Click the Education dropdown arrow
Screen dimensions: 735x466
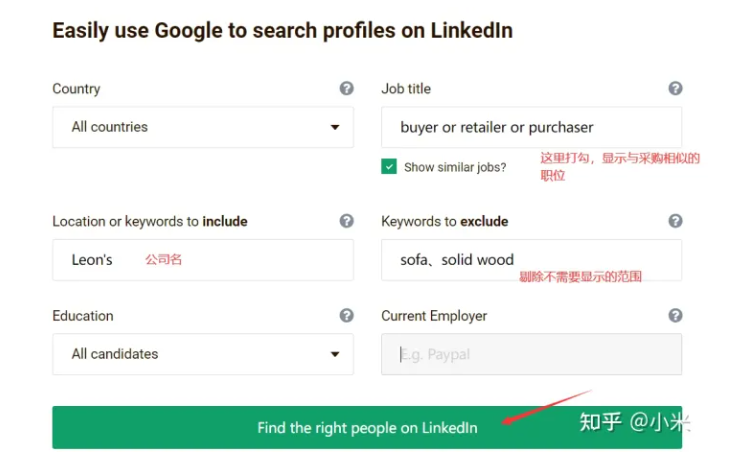(334, 355)
